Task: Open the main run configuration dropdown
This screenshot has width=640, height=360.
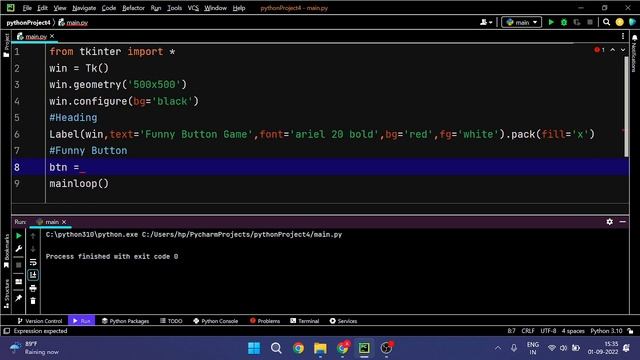Action: 522,22
